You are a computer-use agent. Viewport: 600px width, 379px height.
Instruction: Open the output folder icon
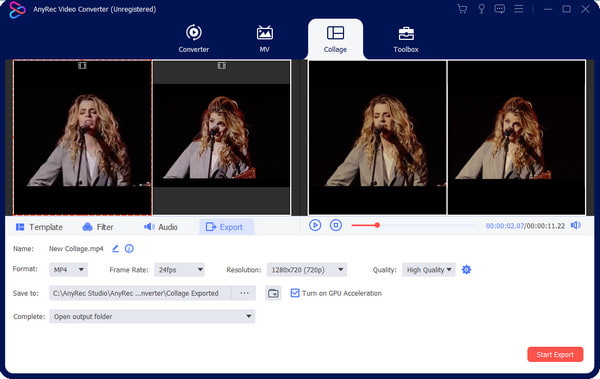(x=273, y=293)
